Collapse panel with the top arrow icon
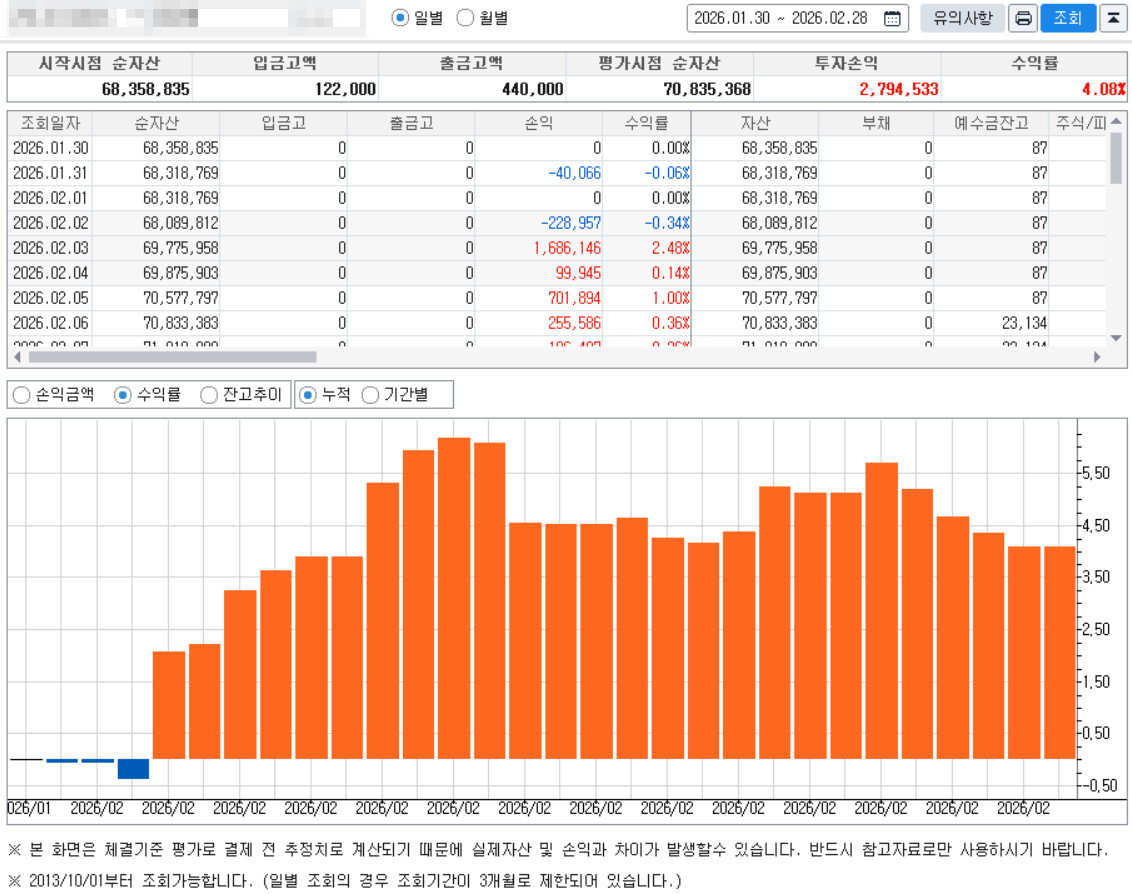The image size is (1132, 894). click(1112, 18)
